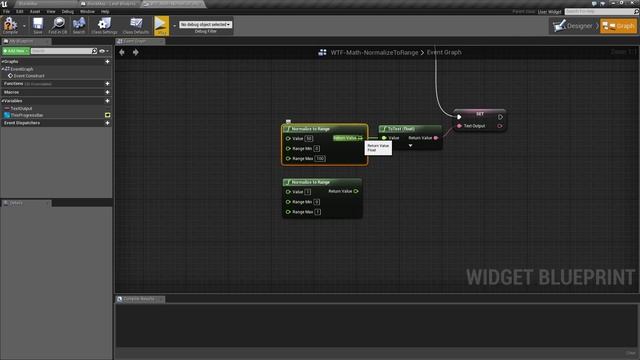Click Return Value pin on lower Normalize to Range

356,191
